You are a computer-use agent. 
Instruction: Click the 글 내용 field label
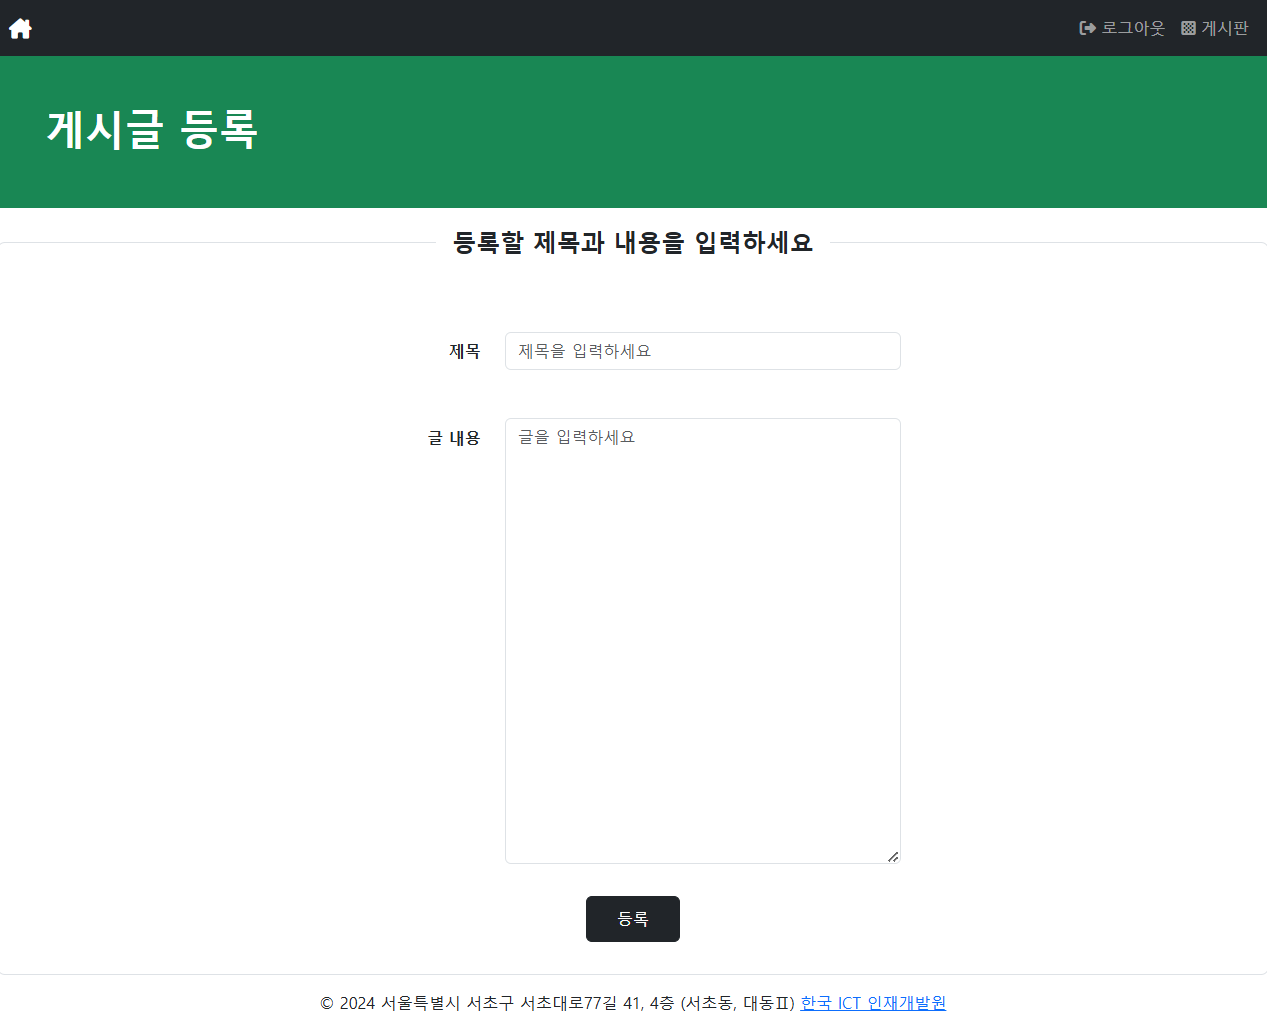454,438
